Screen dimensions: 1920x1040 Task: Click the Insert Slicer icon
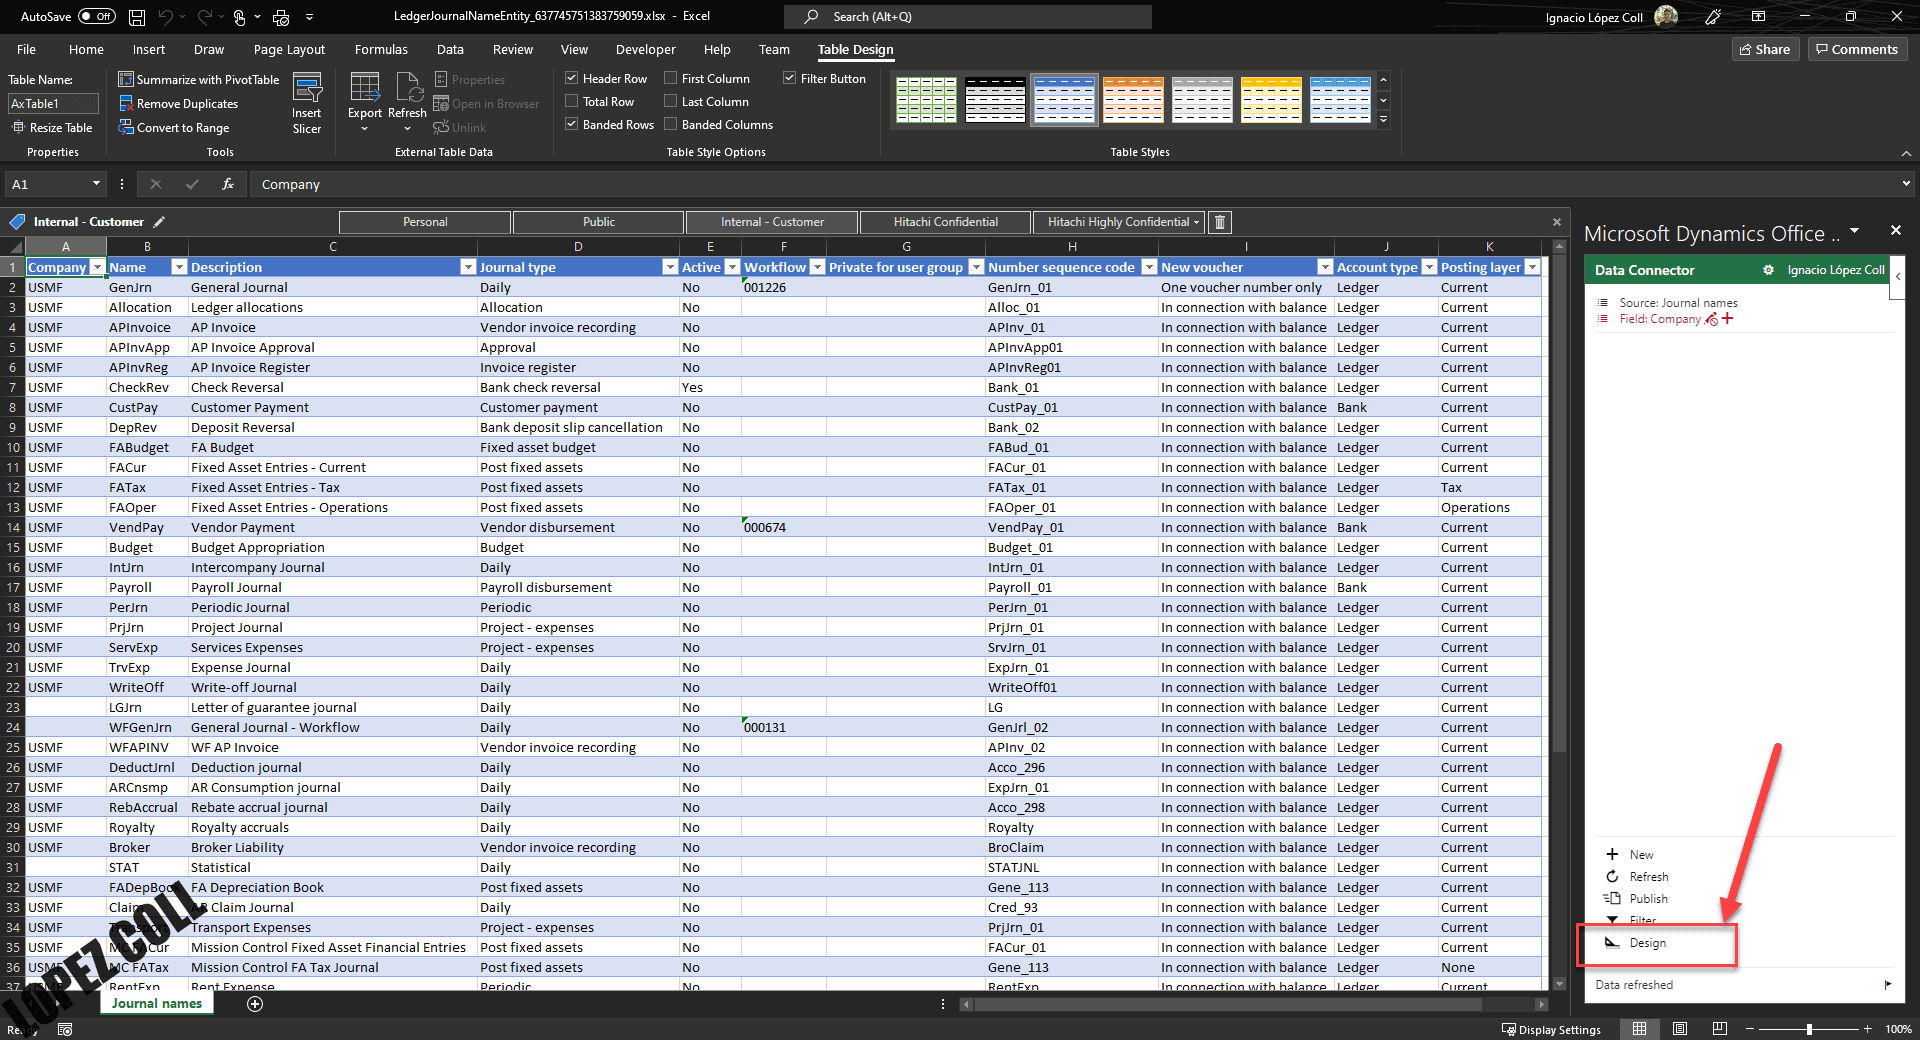coord(306,90)
